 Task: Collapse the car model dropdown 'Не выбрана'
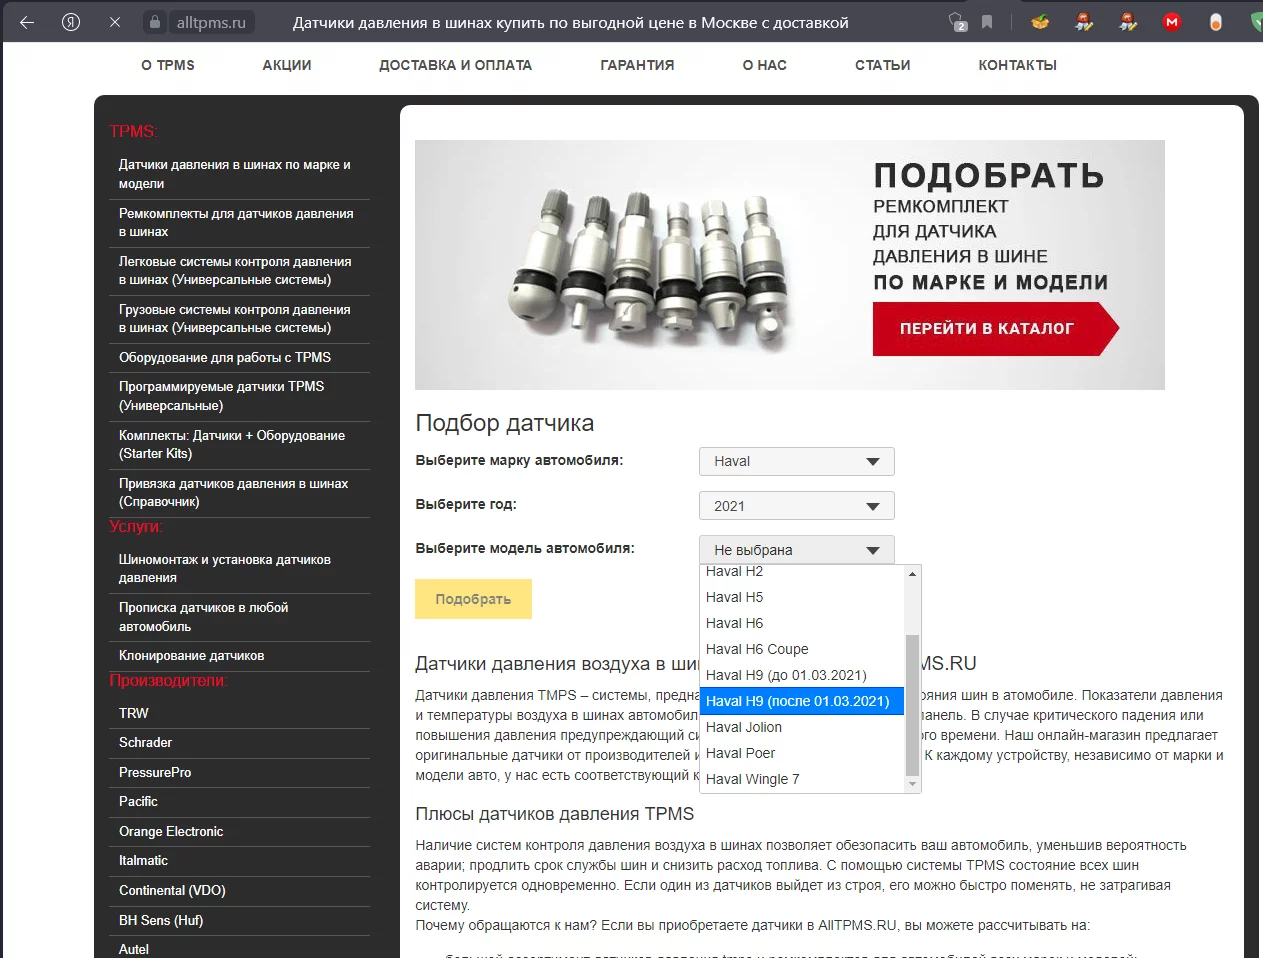[x=796, y=550]
